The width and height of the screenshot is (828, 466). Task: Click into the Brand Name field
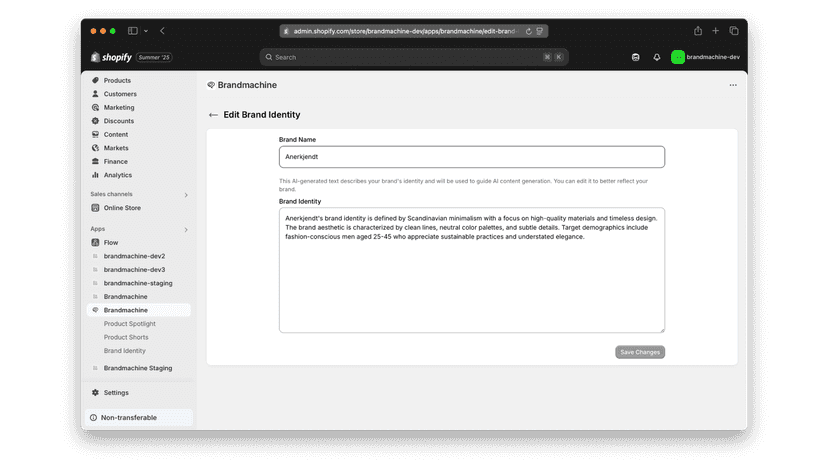pyautogui.click(x=472, y=157)
